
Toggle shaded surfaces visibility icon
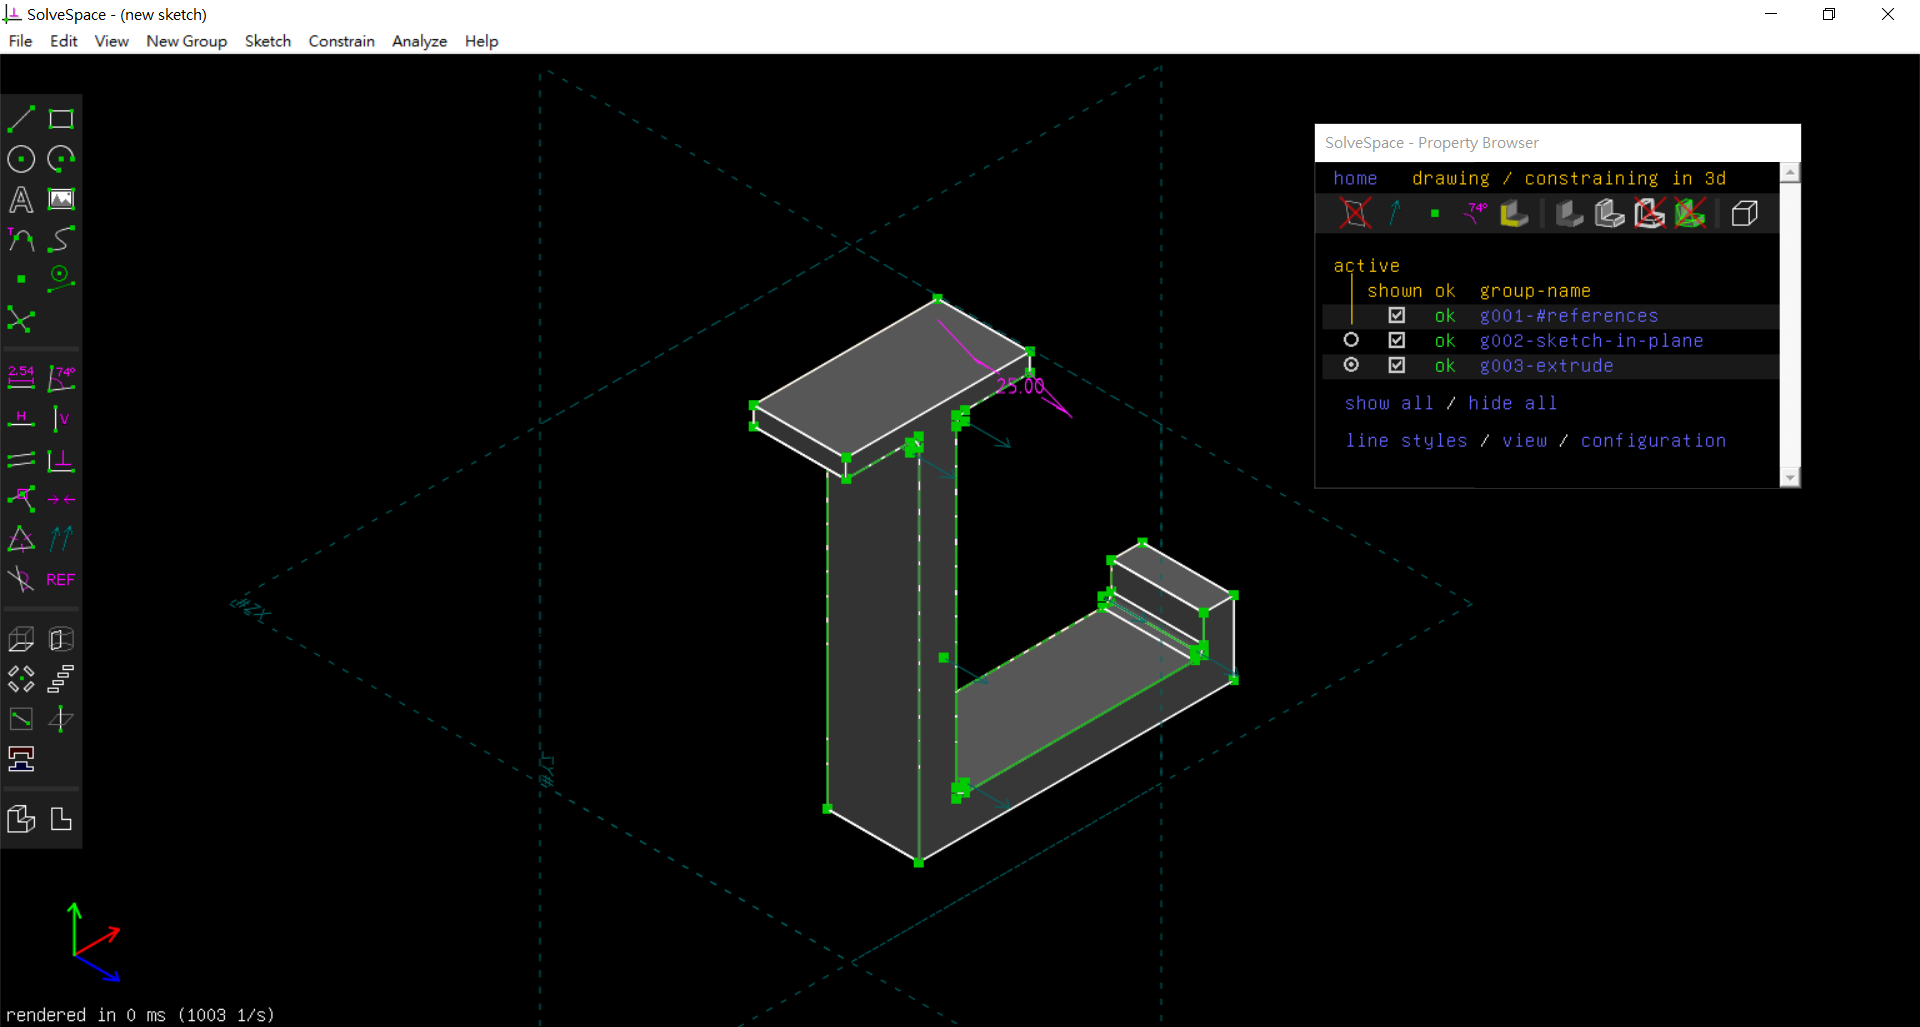pos(1569,213)
